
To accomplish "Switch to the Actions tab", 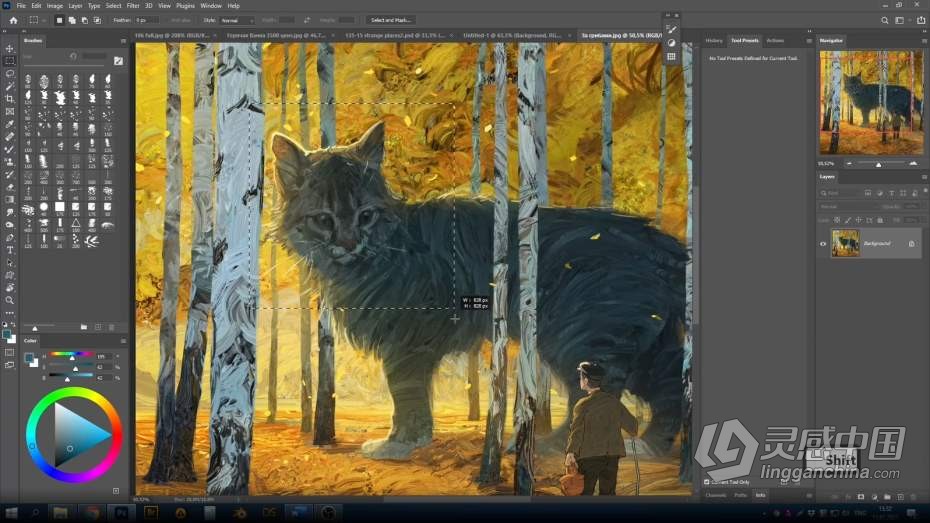I will point(775,41).
